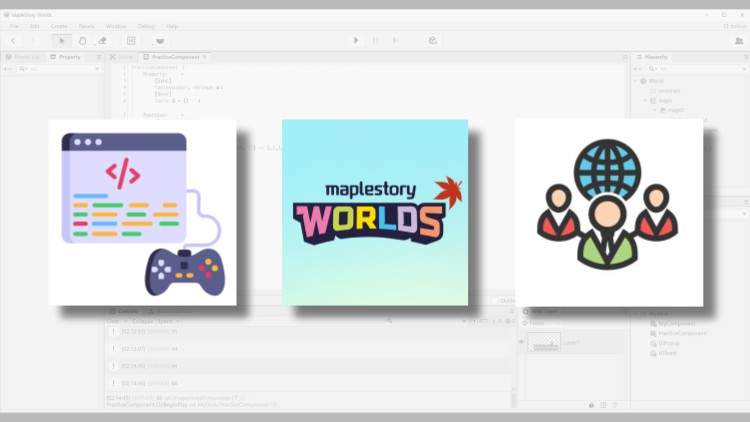Collapse the MyDesk tree node
Image resolution: width=750 pixels, height=422 pixels.
[x=636, y=314]
